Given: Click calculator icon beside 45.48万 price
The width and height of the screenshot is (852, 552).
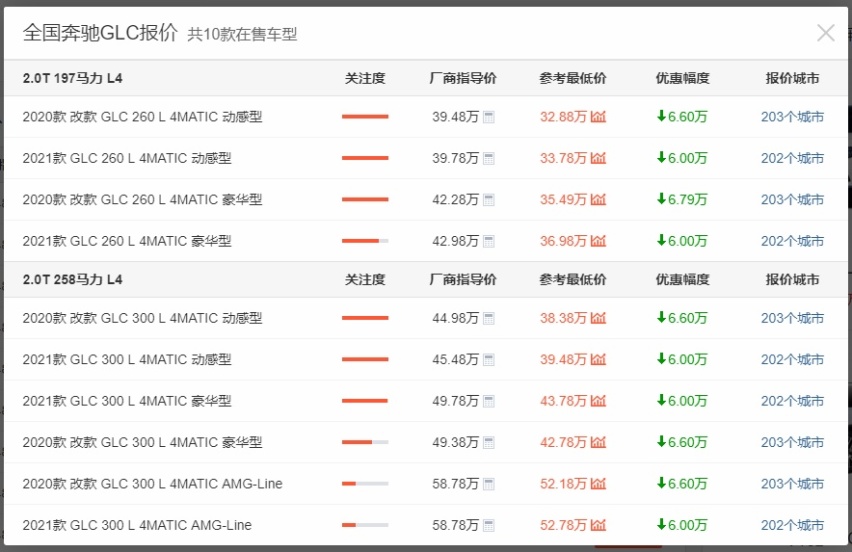Looking at the screenshot, I should coord(489,360).
